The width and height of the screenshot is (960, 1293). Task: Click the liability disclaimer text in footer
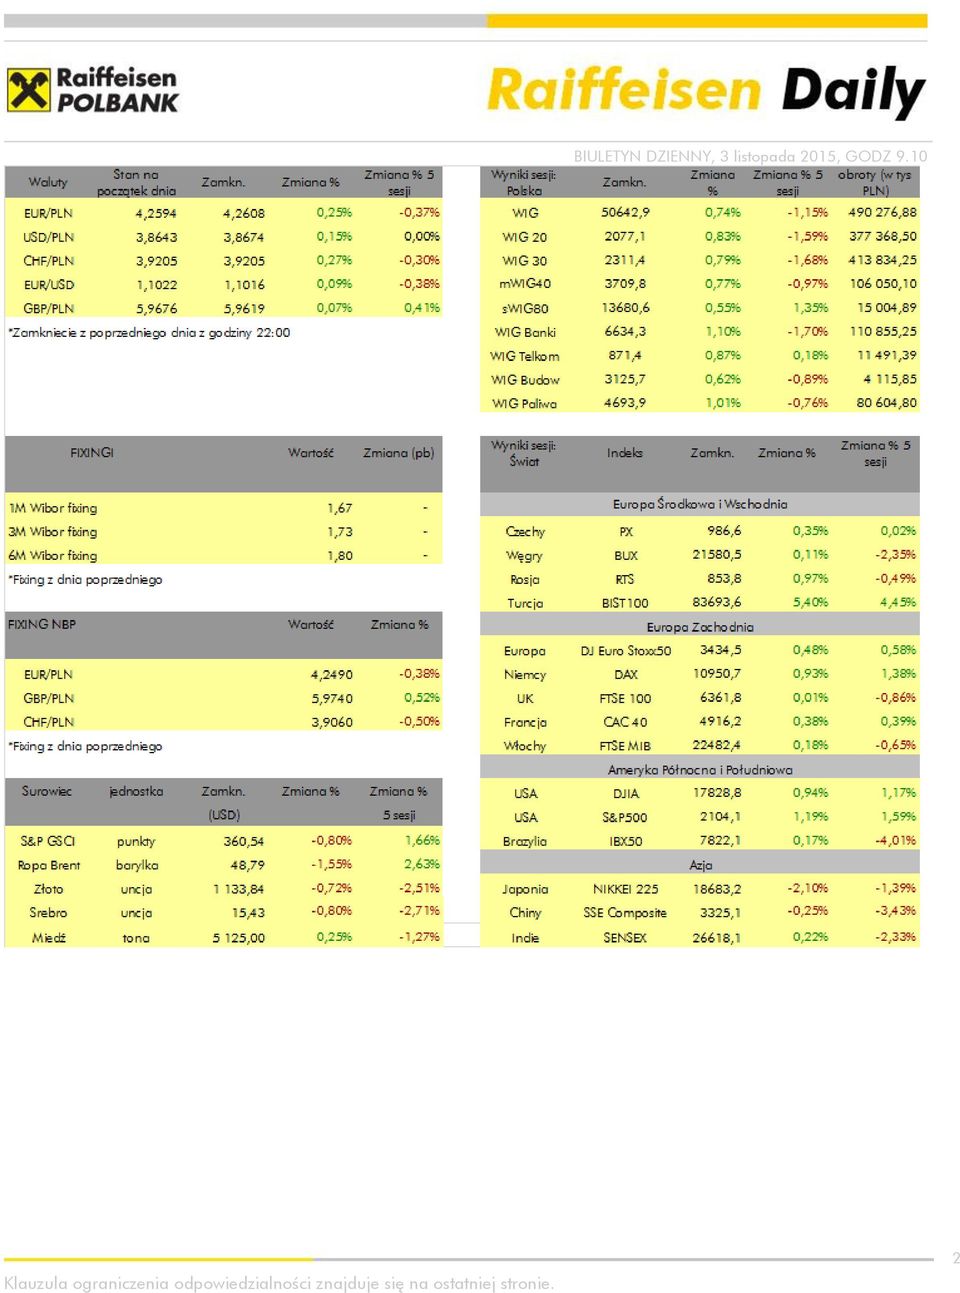(279, 1283)
